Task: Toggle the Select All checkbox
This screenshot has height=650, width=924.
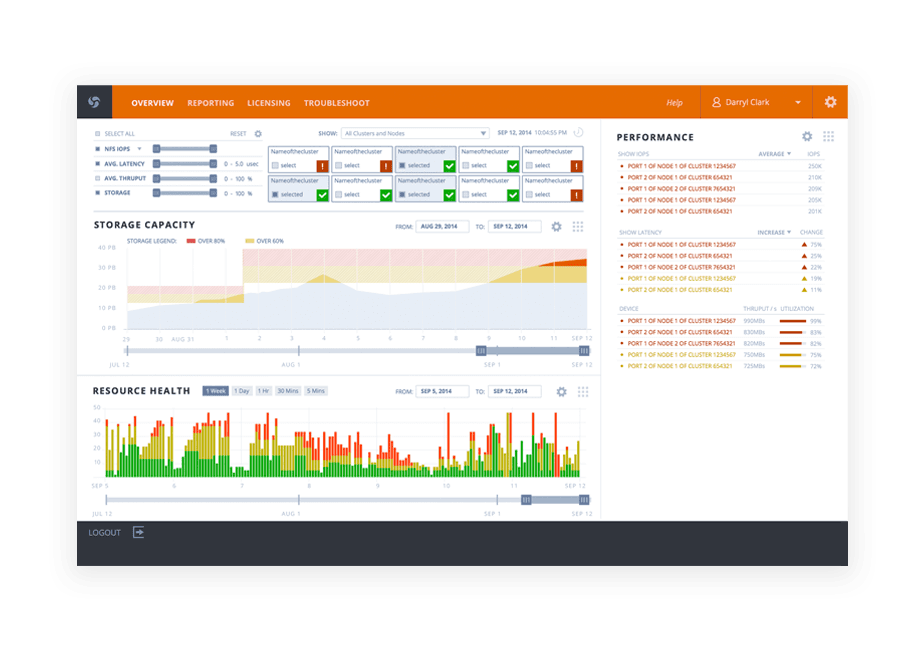Action: [98, 134]
